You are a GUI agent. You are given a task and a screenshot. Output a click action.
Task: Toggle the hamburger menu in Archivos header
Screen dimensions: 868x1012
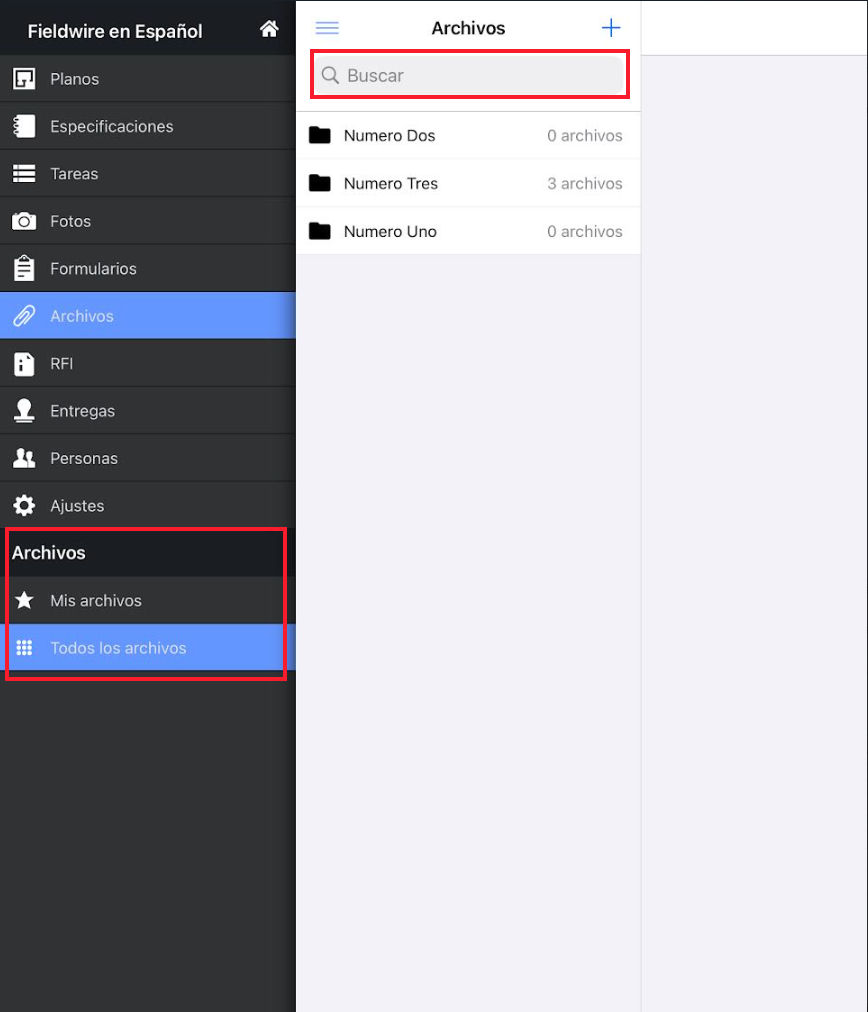(x=327, y=28)
